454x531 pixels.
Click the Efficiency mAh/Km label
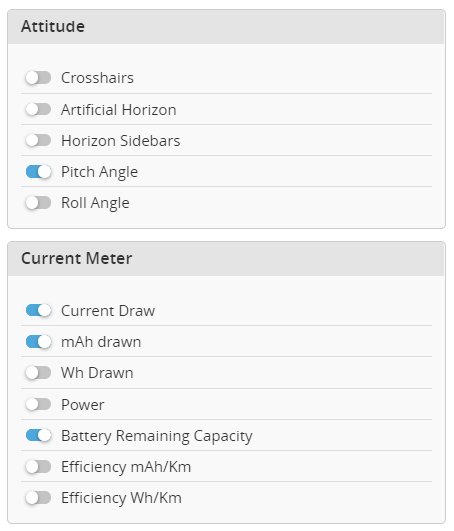126,467
